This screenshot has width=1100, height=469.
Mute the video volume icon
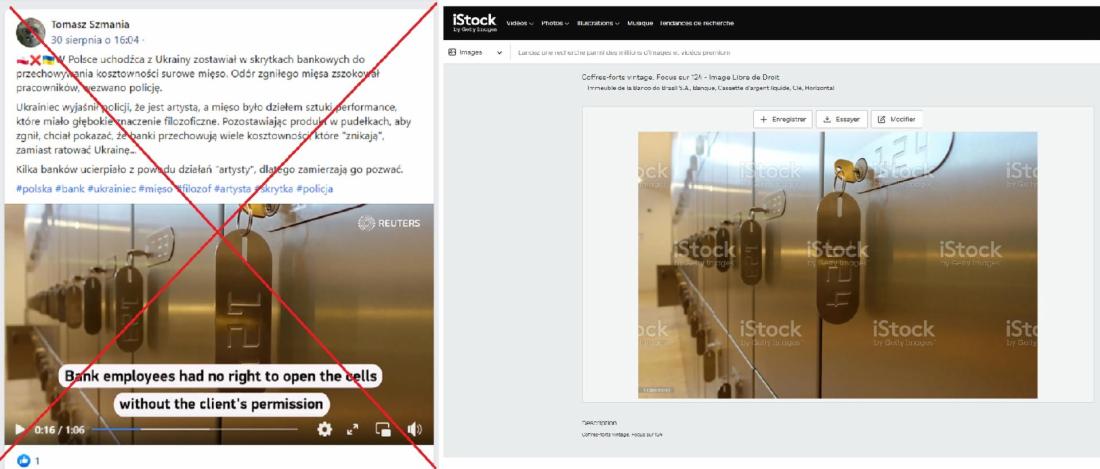click(x=415, y=429)
